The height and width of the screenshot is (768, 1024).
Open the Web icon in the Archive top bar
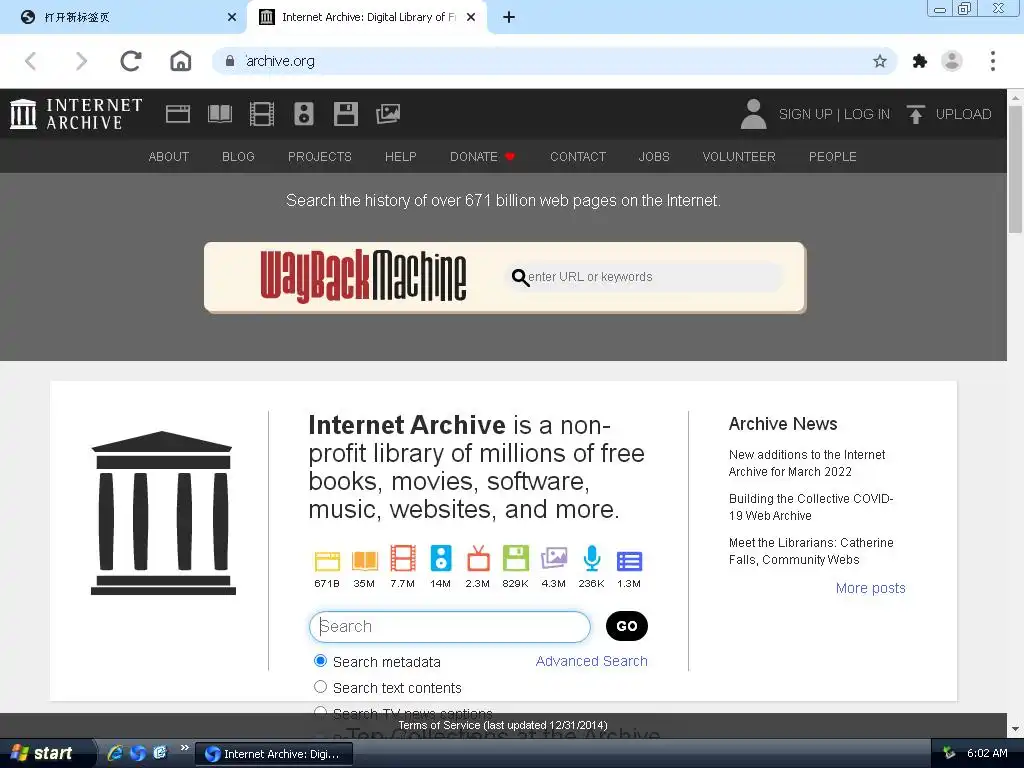click(x=178, y=114)
